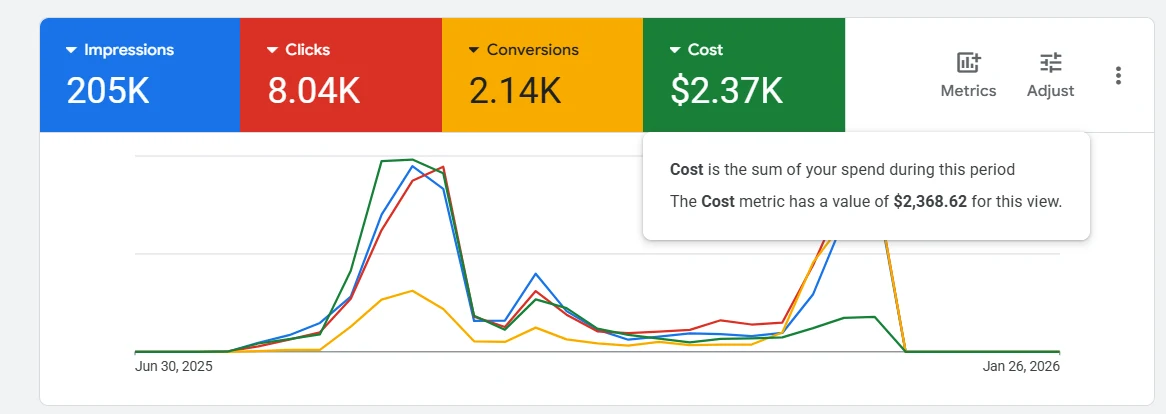Open the three-dot more options menu
1166x414 pixels.
(x=1118, y=75)
